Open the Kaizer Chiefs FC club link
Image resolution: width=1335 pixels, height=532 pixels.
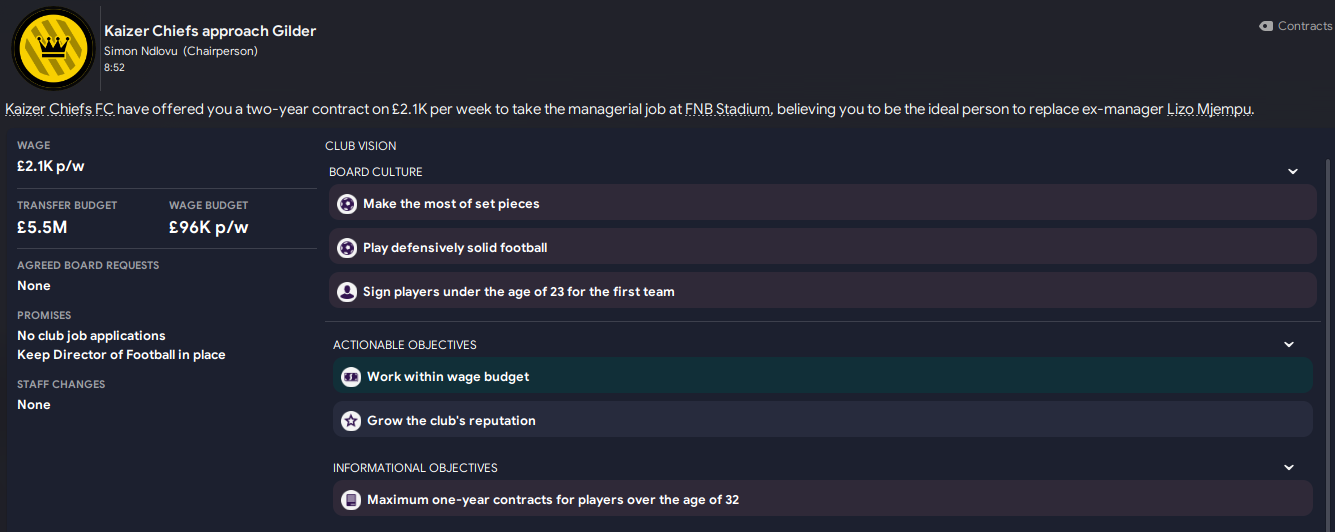click(59, 109)
